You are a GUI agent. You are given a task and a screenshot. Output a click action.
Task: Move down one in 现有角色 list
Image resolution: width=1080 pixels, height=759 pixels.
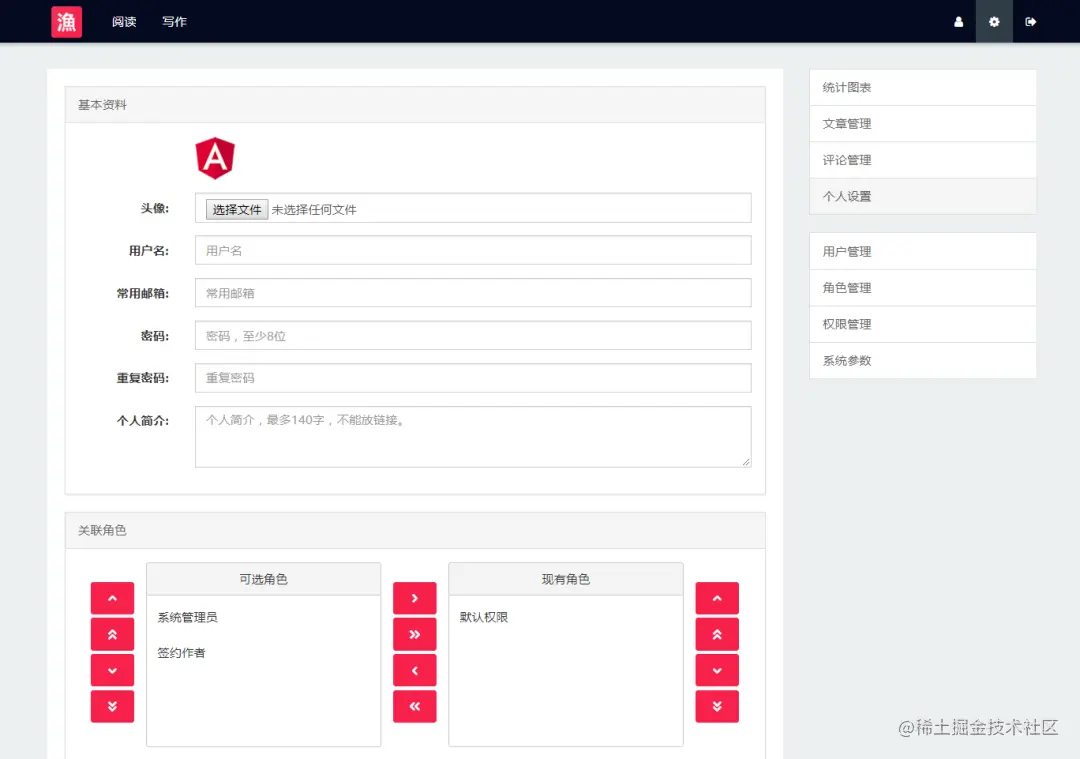[x=717, y=670]
